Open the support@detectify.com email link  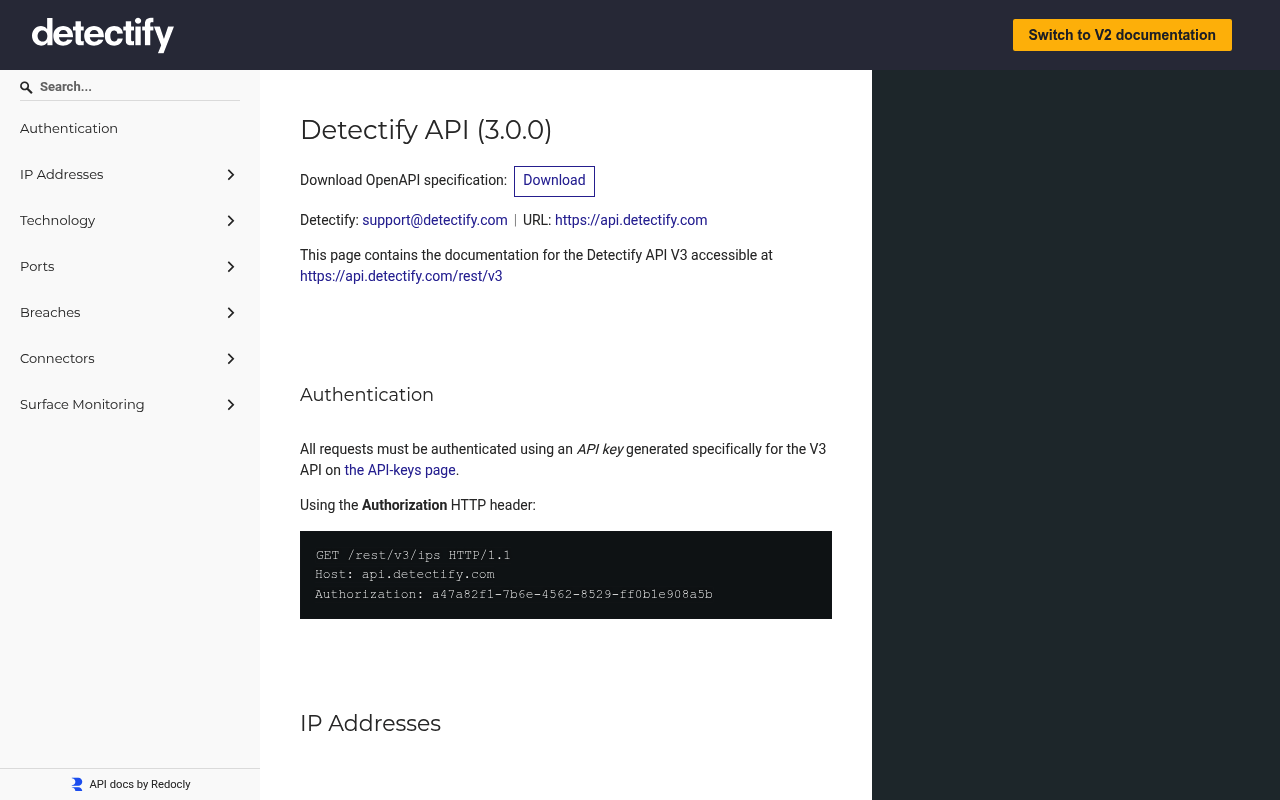click(x=435, y=220)
